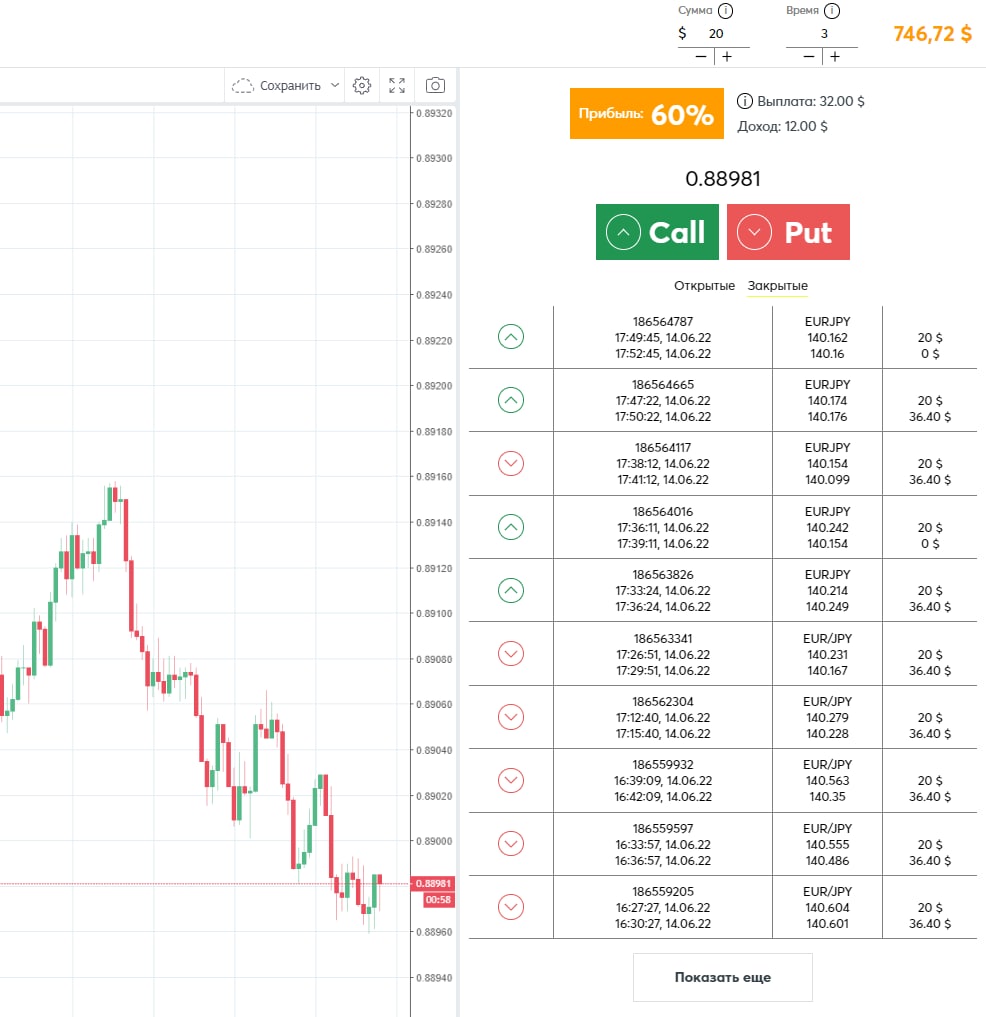Open info icon next to Сумма
This screenshot has width=986, height=1017.
(725, 11)
